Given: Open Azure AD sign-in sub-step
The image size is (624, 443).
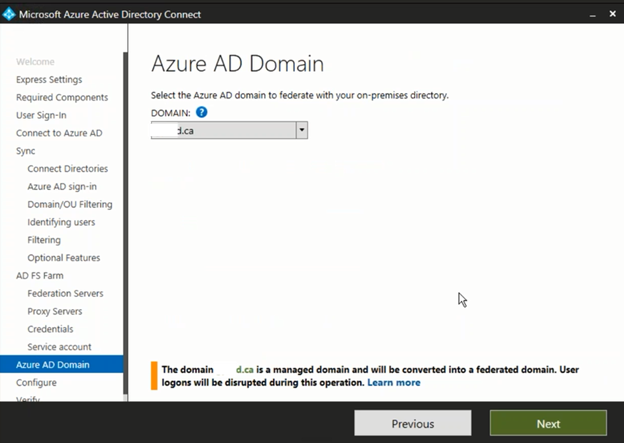Looking at the screenshot, I should pyautogui.click(x=62, y=187).
